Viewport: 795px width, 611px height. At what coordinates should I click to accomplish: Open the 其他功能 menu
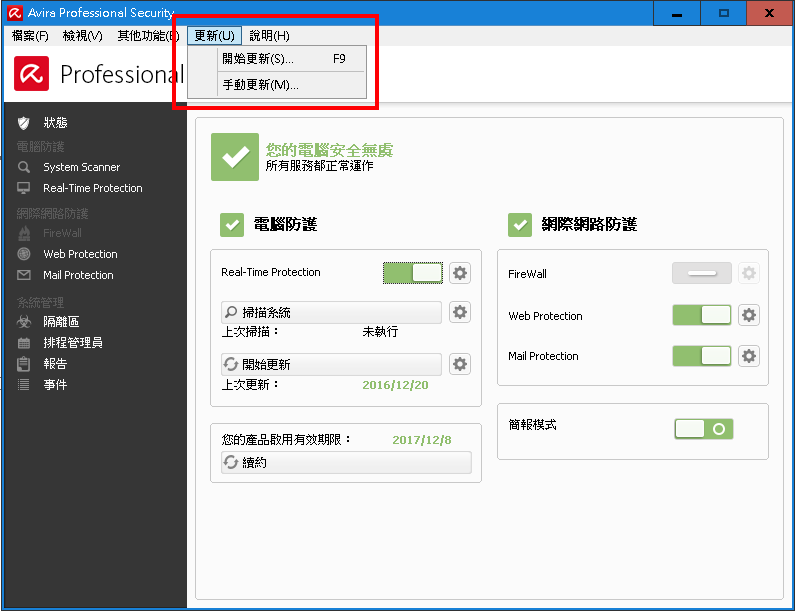148,36
